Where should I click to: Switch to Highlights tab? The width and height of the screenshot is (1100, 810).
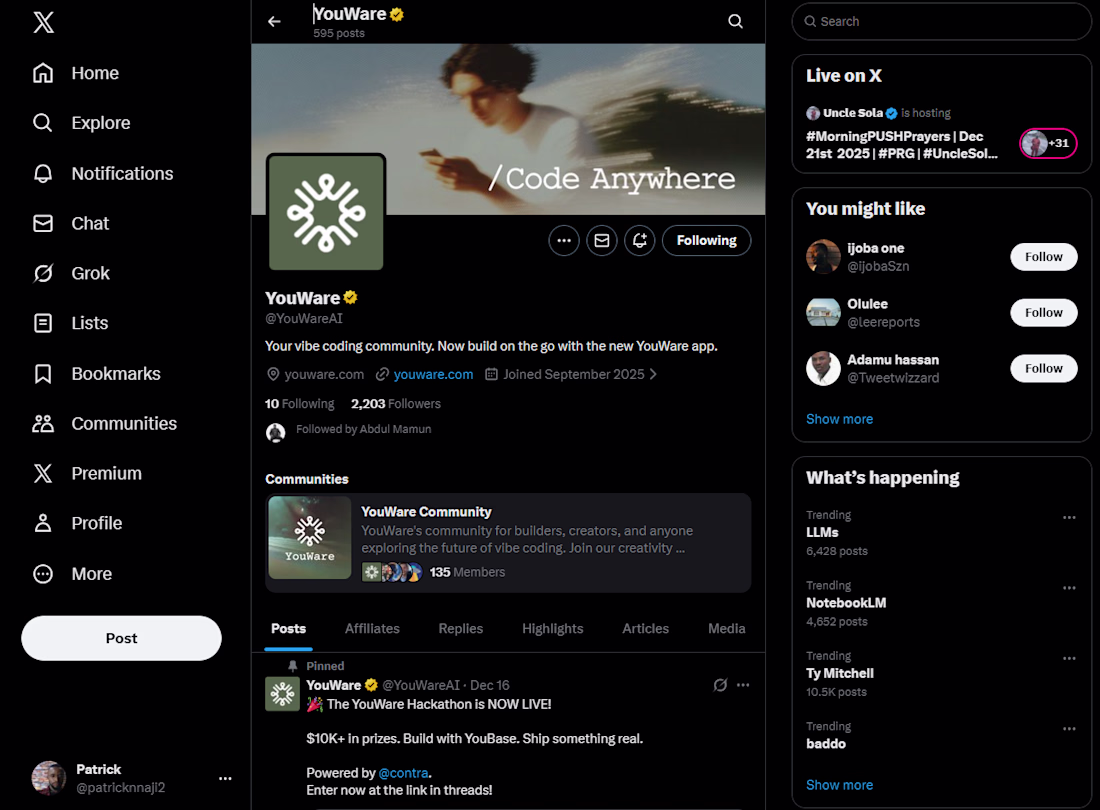553,629
